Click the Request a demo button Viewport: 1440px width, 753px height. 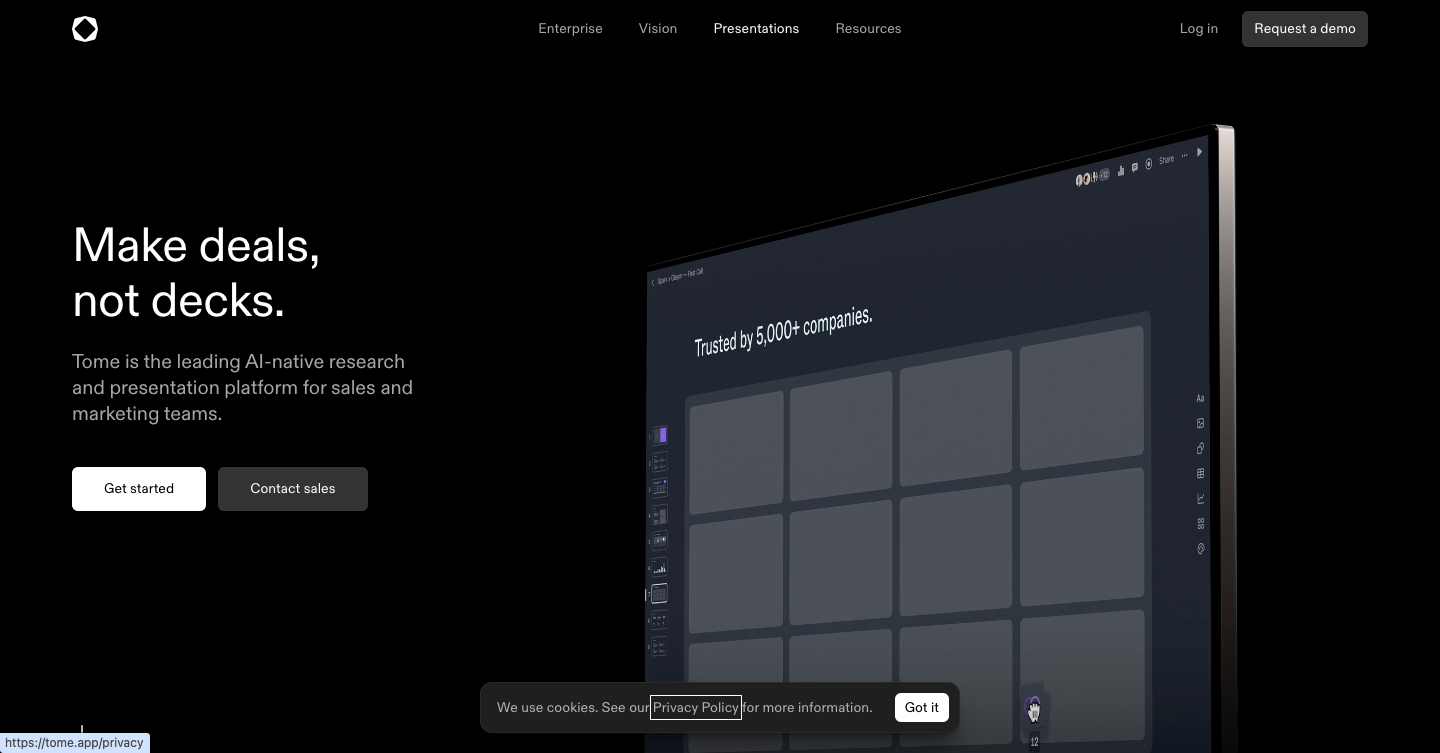click(x=1304, y=28)
